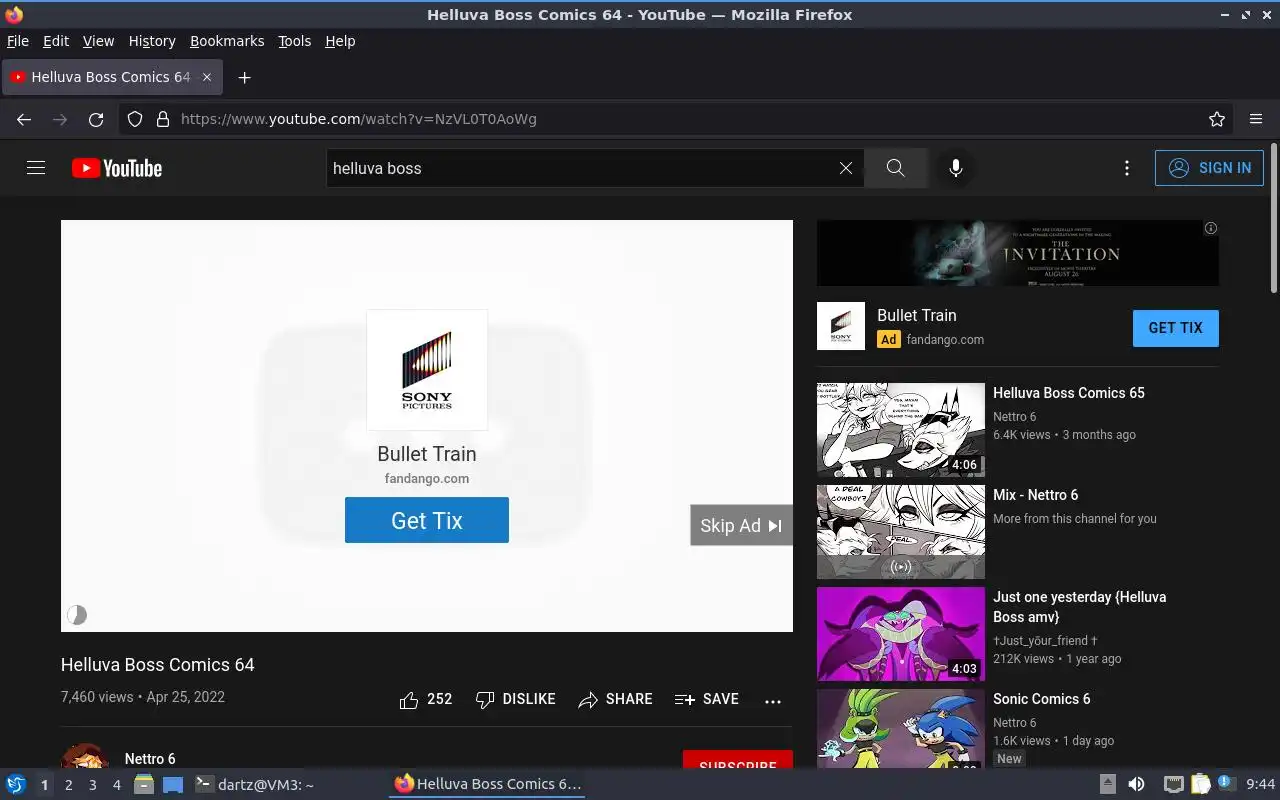The height and width of the screenshot is (800, 1280).
Task: Click the Nettro 6 channel avatar
Action: (x=85, y=756)
